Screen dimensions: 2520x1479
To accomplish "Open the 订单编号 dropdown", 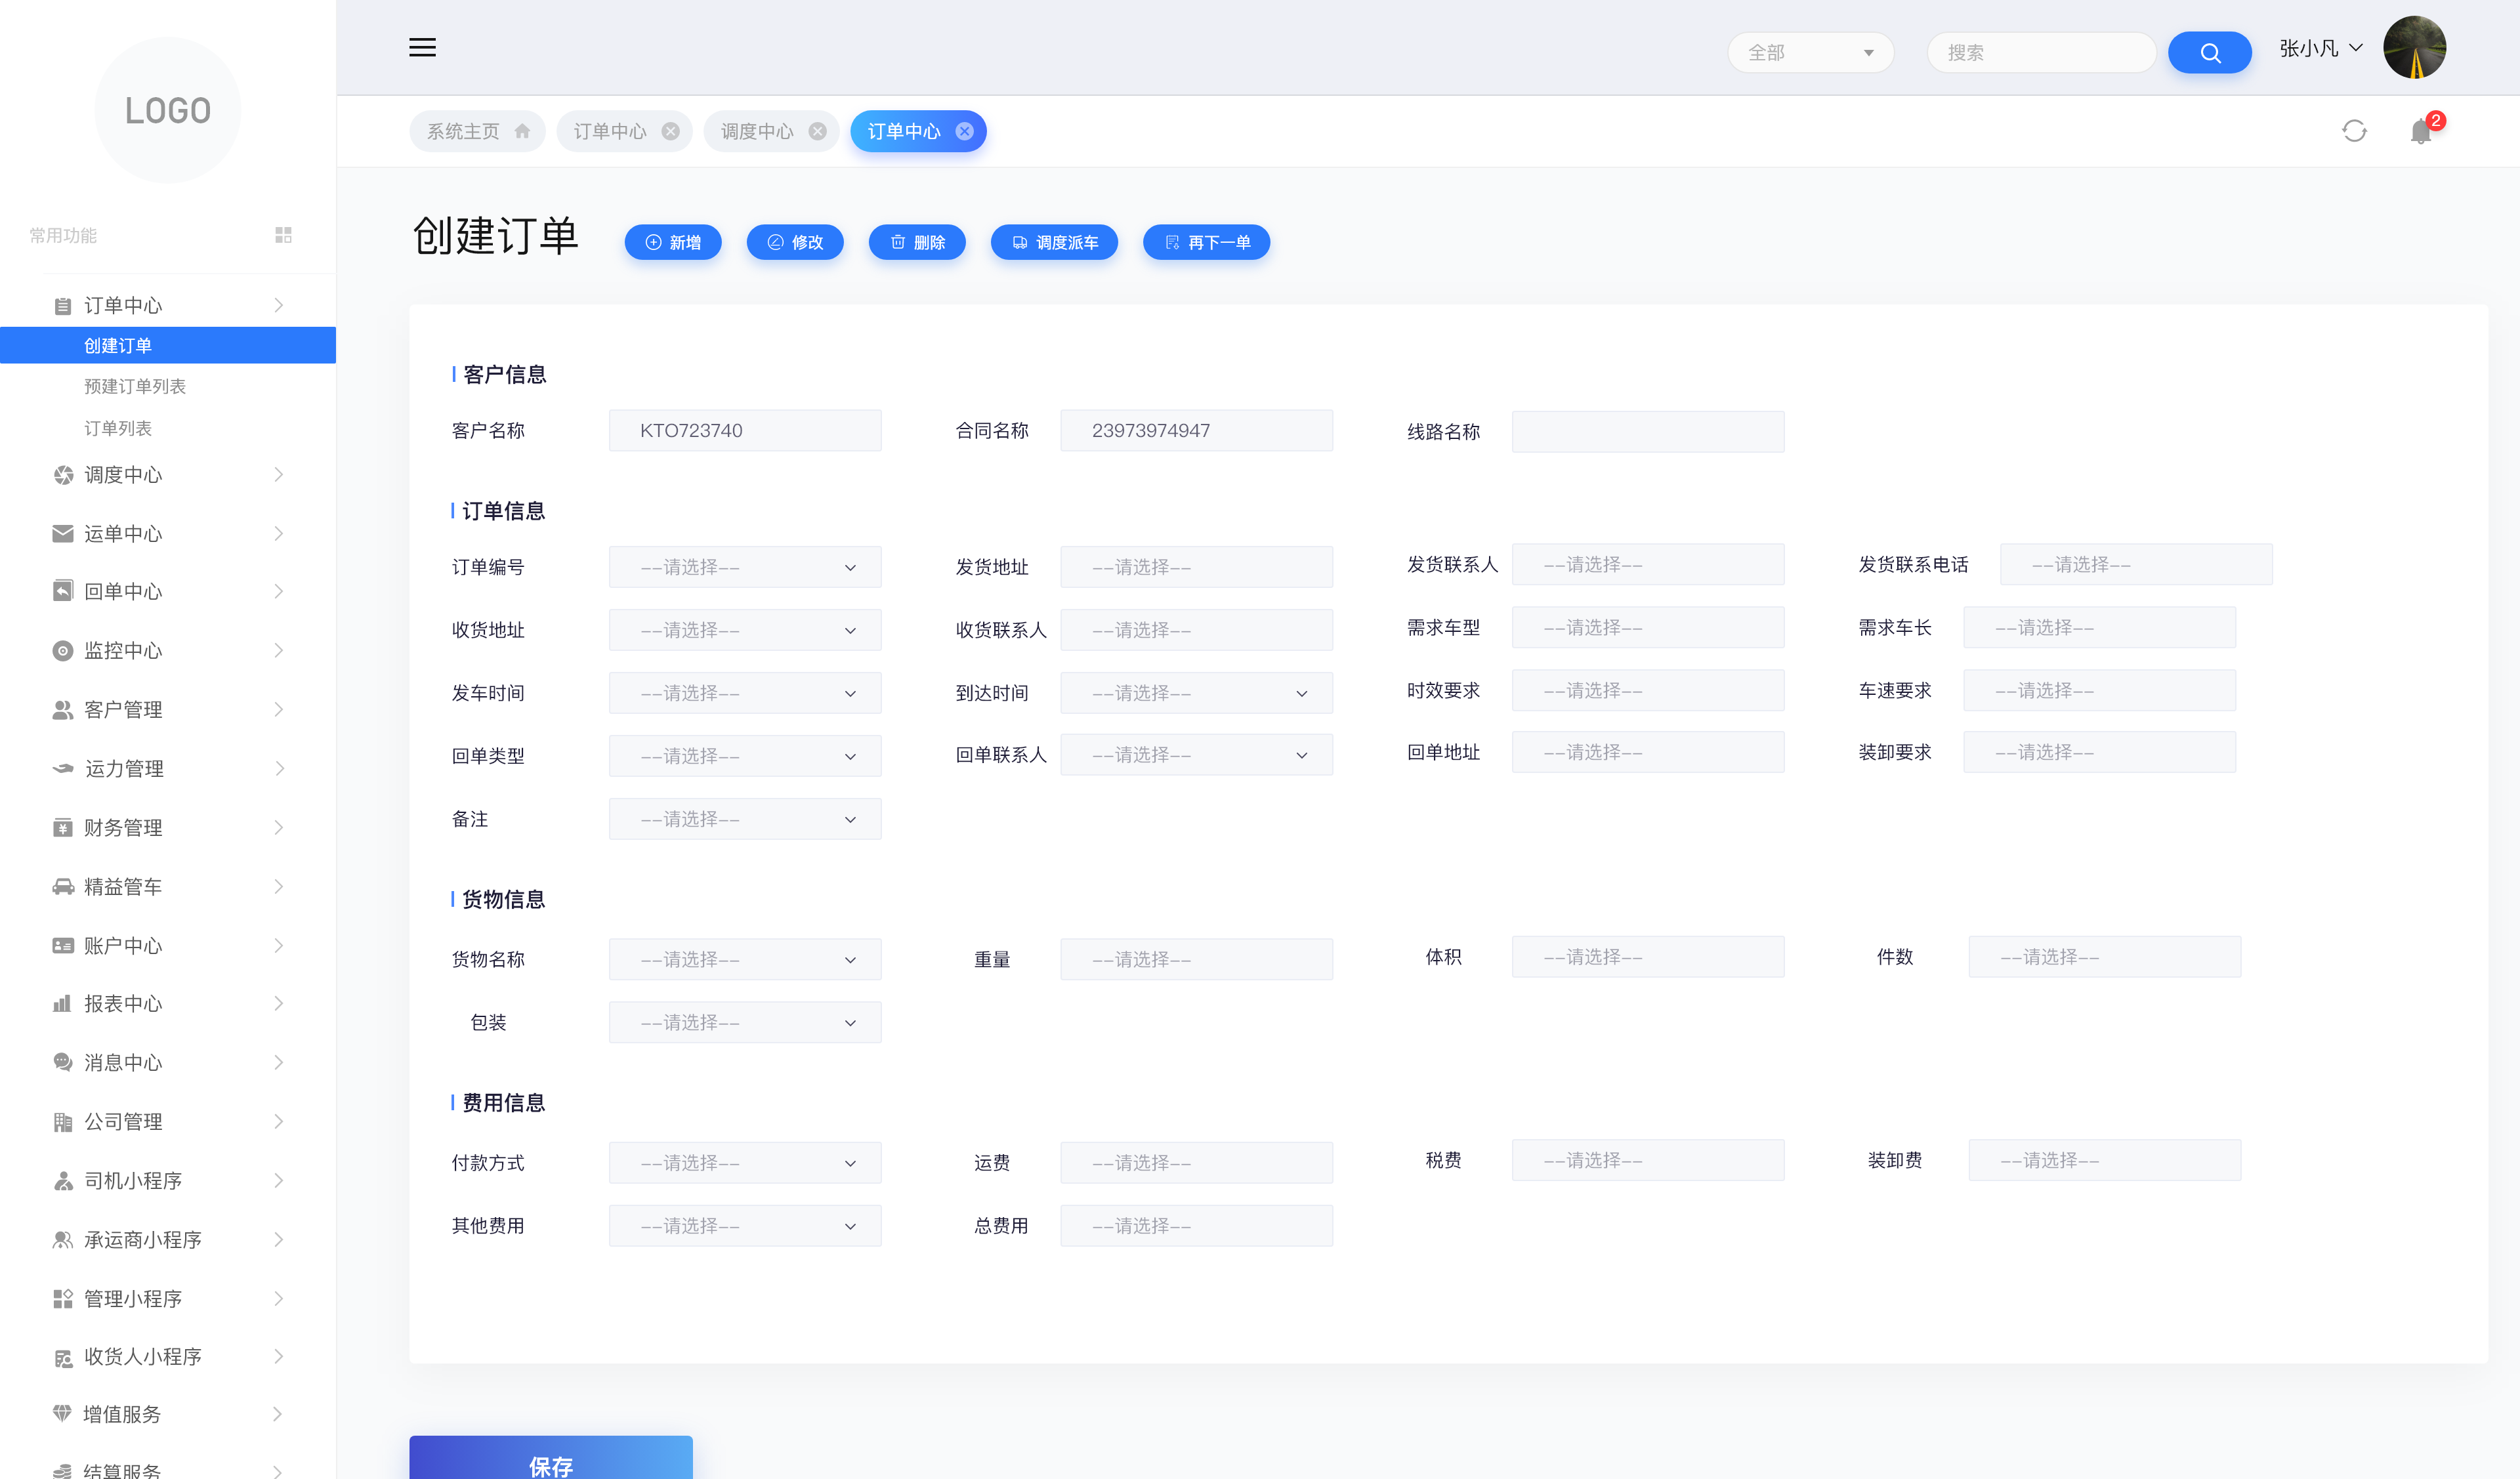I will [744, 567].
